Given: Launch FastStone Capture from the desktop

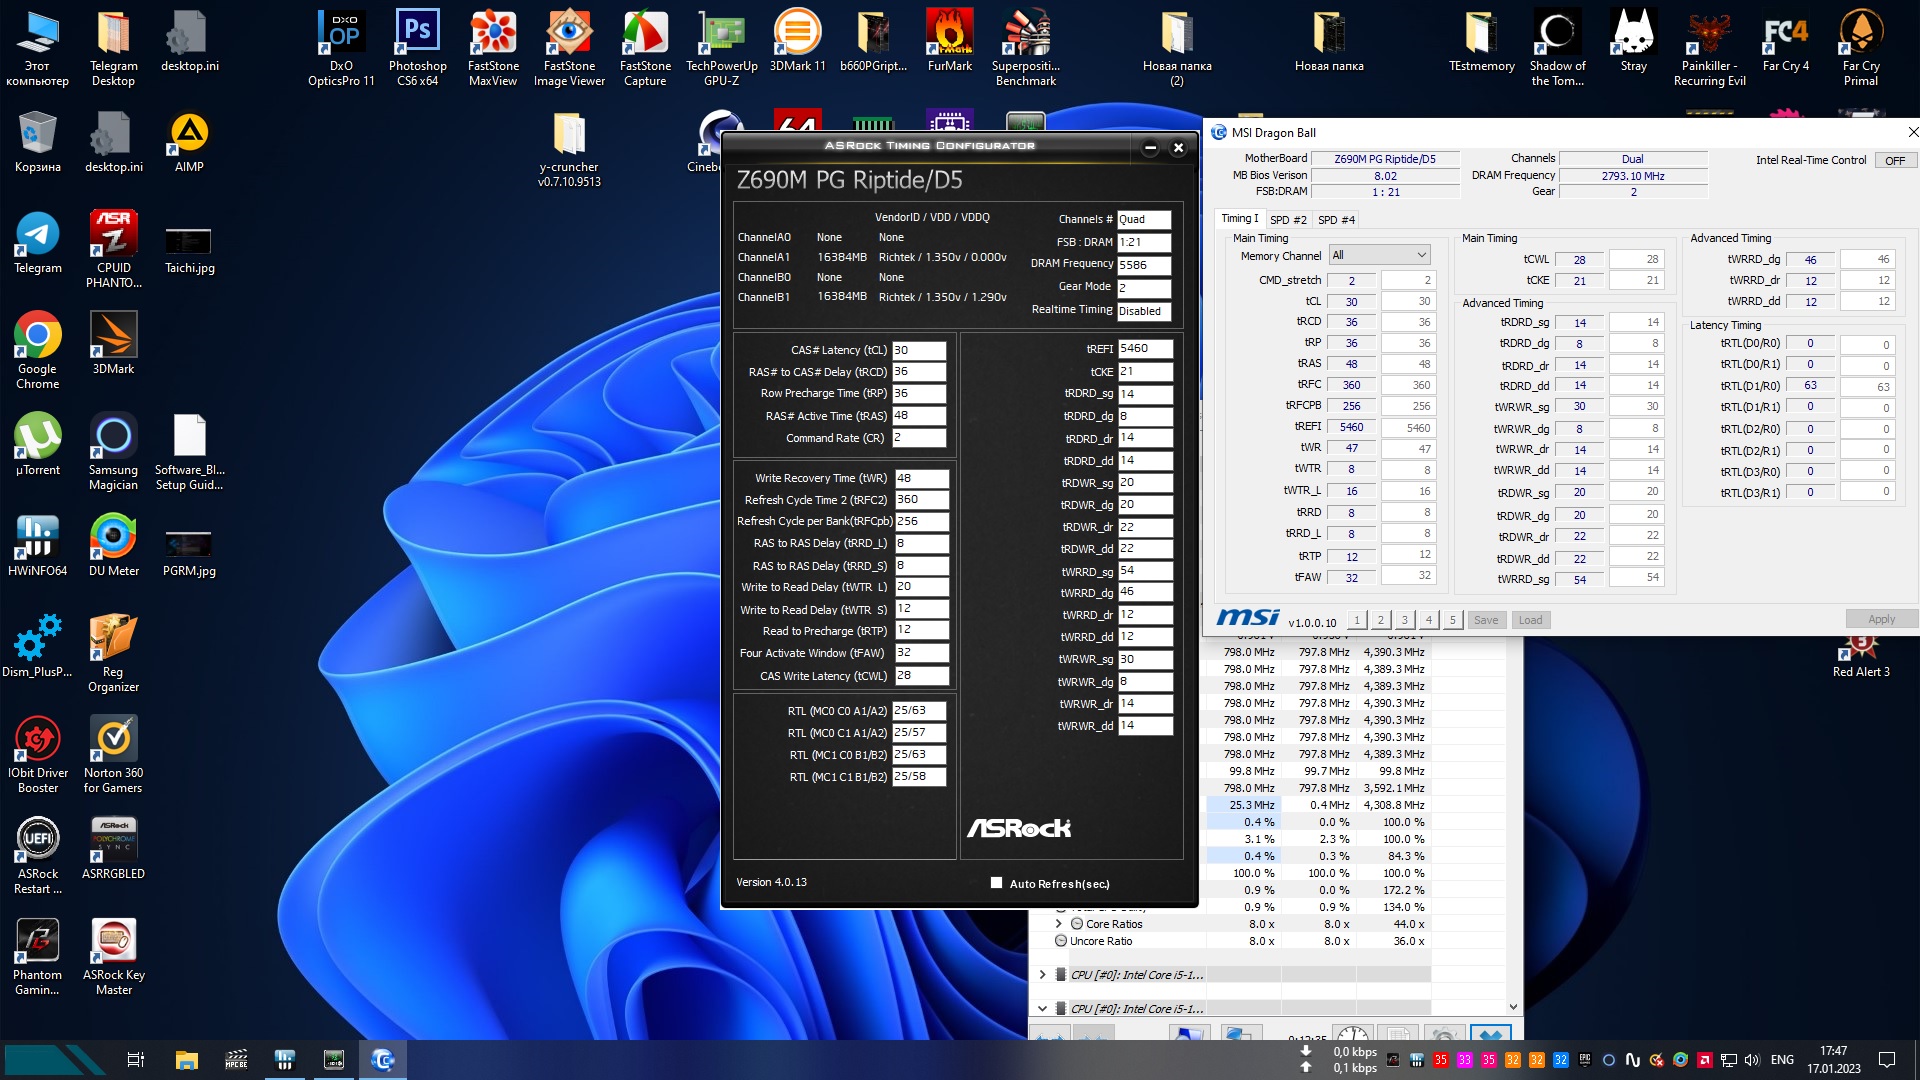Looking at the screenshot, I should tap(645, 47).
